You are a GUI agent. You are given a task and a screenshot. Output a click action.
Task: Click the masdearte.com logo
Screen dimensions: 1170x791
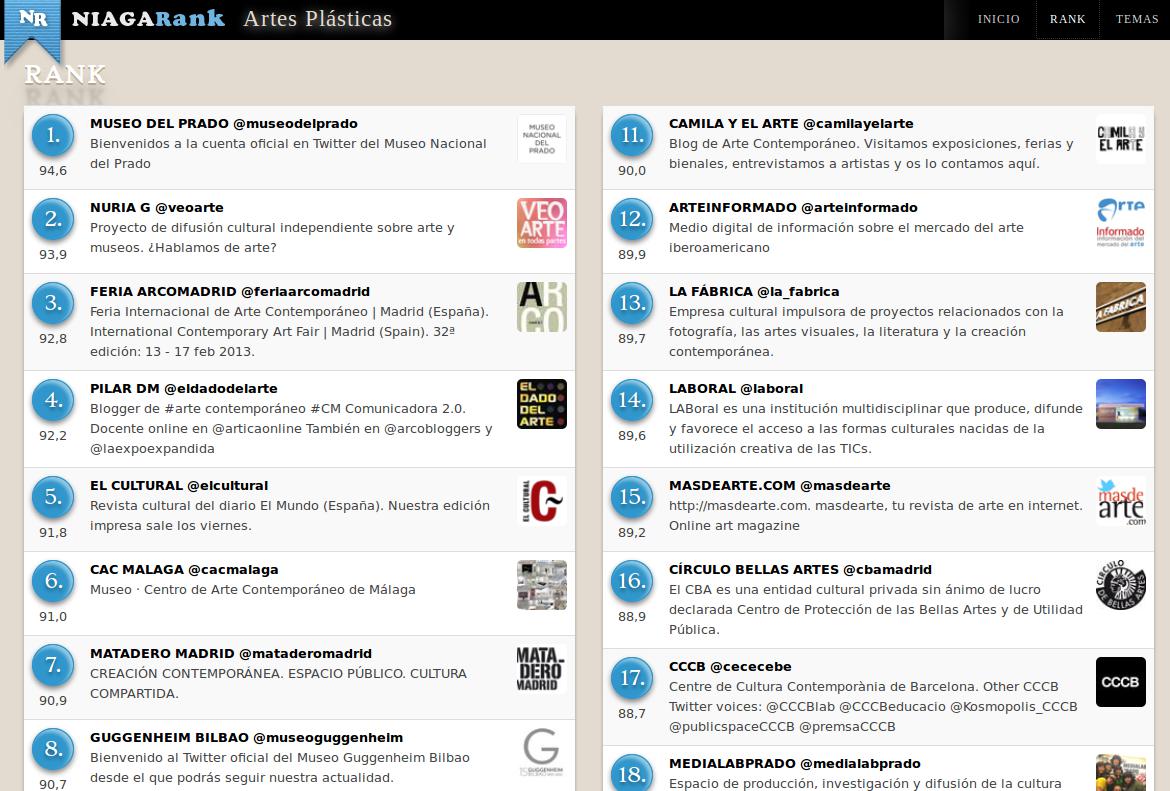pos(1120,501)
